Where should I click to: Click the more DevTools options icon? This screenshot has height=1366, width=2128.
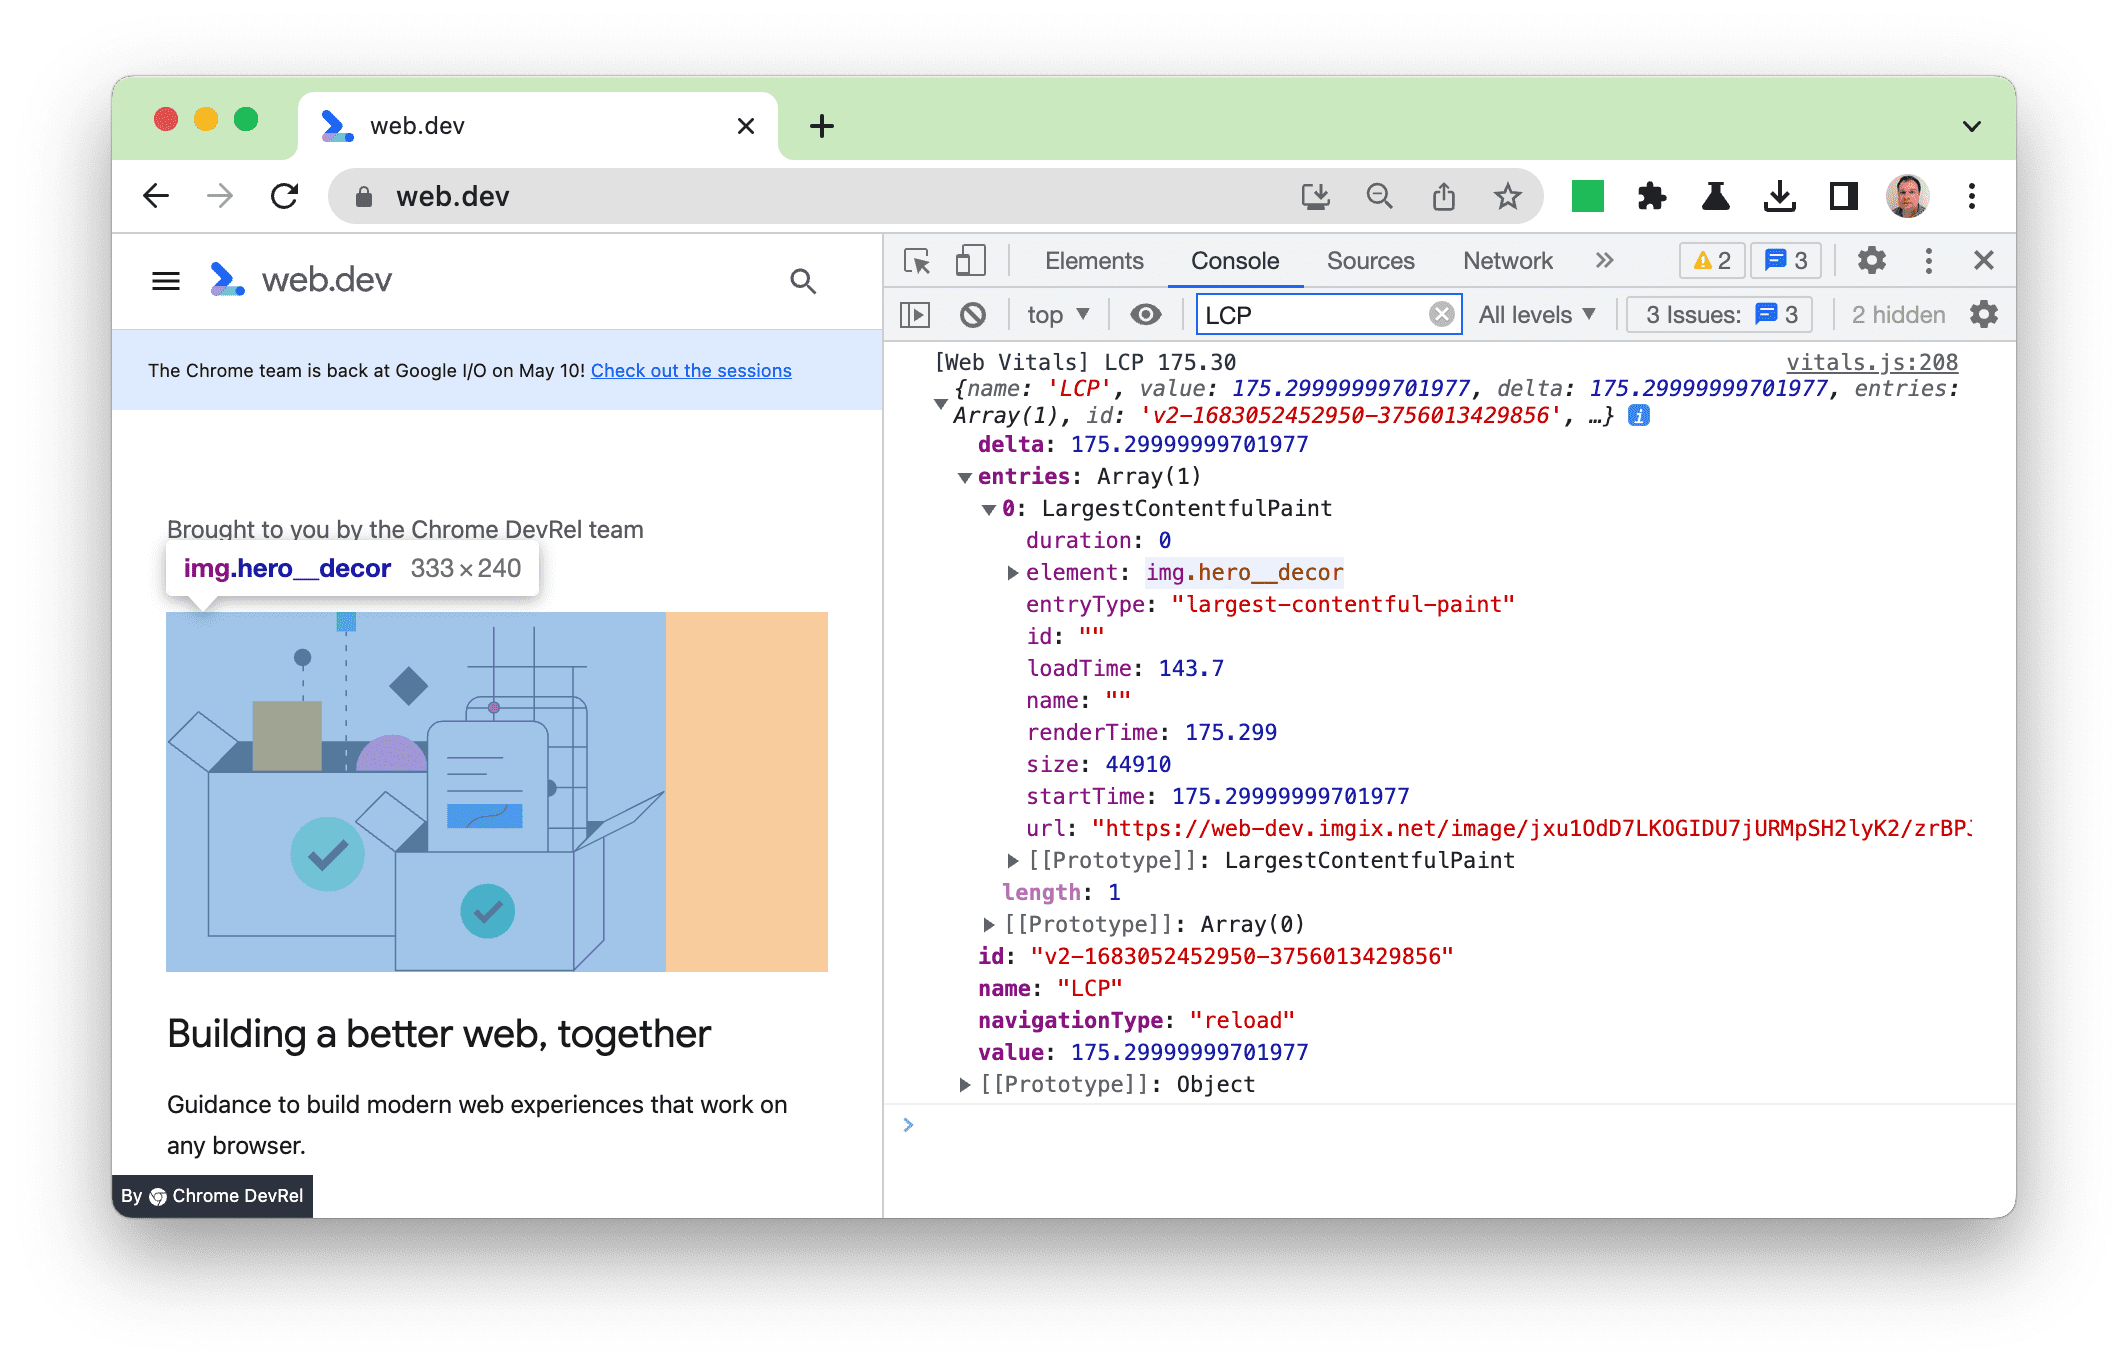tap(1928, 260)
